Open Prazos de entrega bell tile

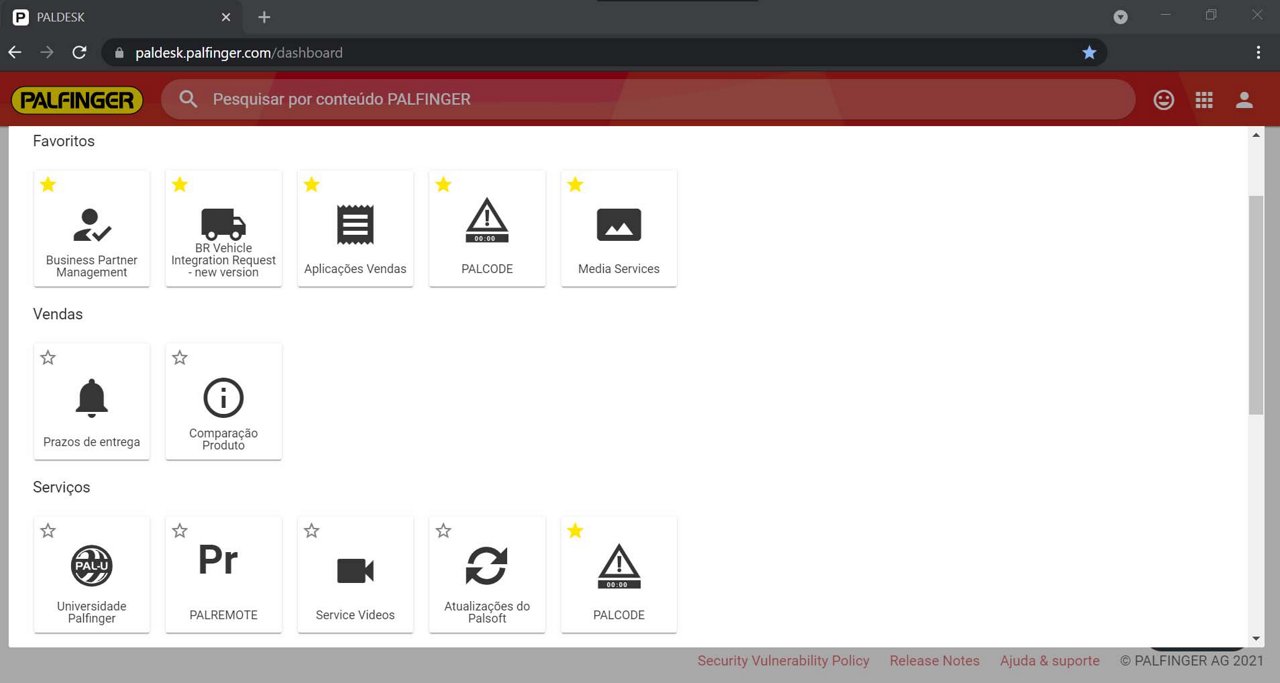[x=92, y=402]
